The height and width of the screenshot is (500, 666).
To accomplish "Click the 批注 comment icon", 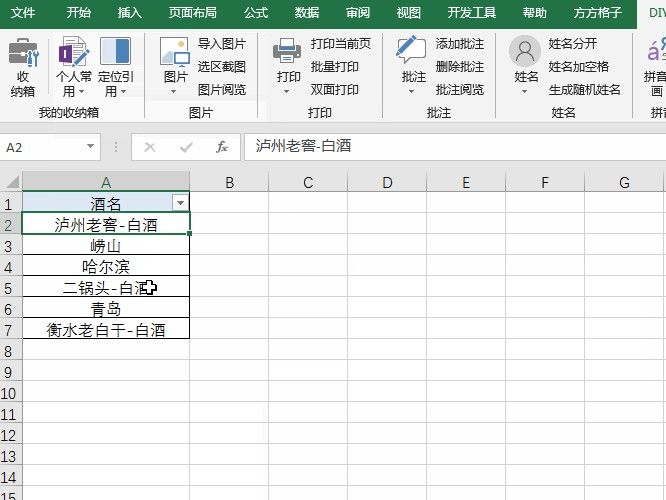I will click(411, 50).
